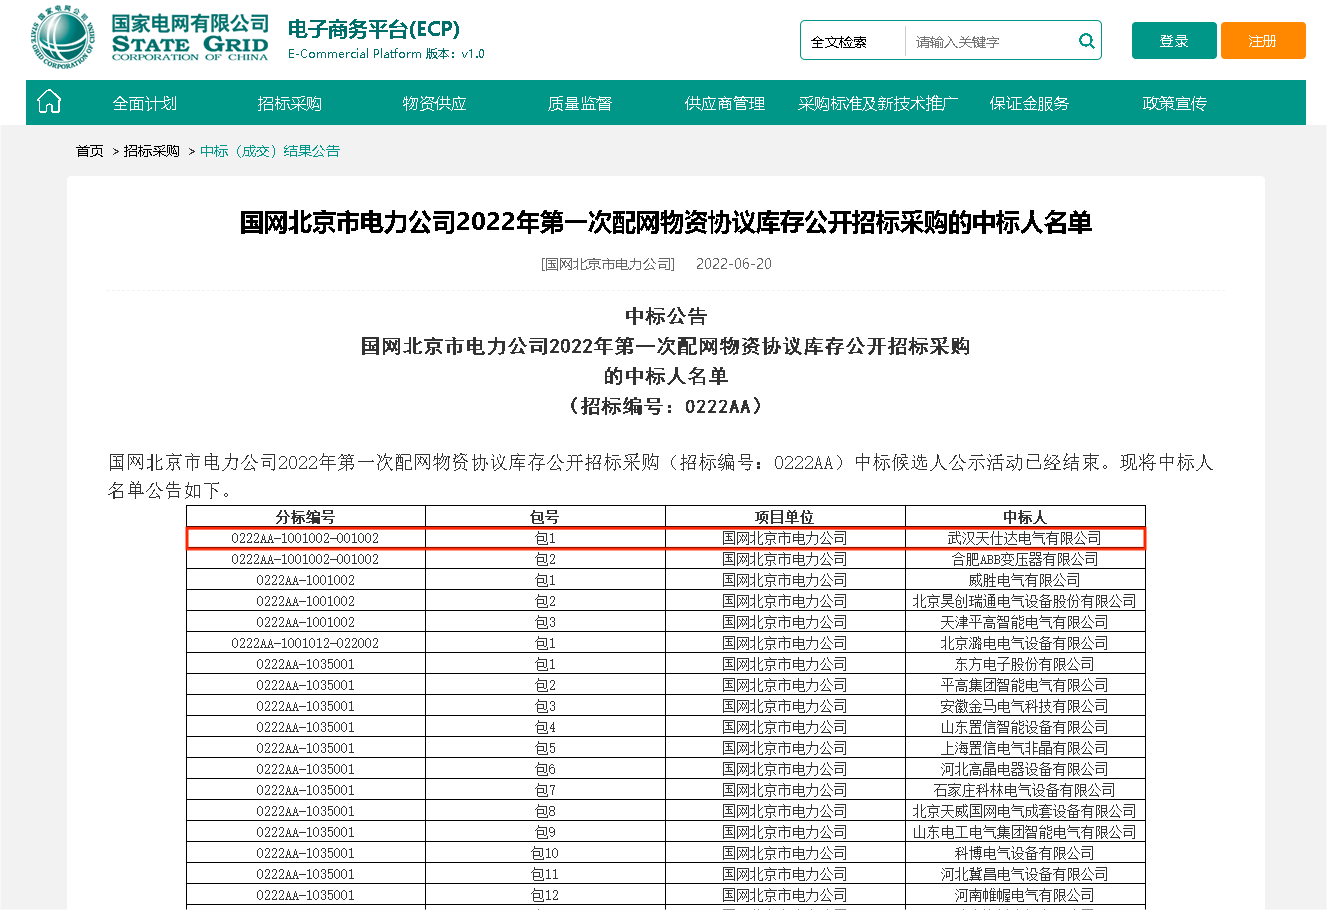Viewport: 1327px width, 910px height.
Task: Select cell 北京天威国网电气成套设备有限公司
Action: click(1025, 811)
